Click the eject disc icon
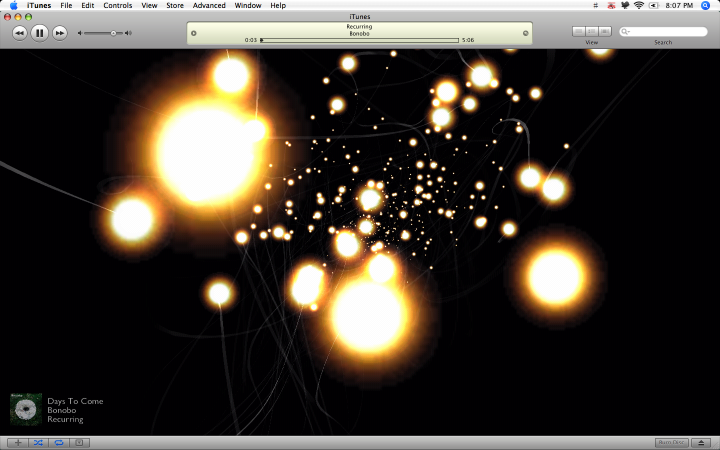The image size is (720, 450). 701,443
